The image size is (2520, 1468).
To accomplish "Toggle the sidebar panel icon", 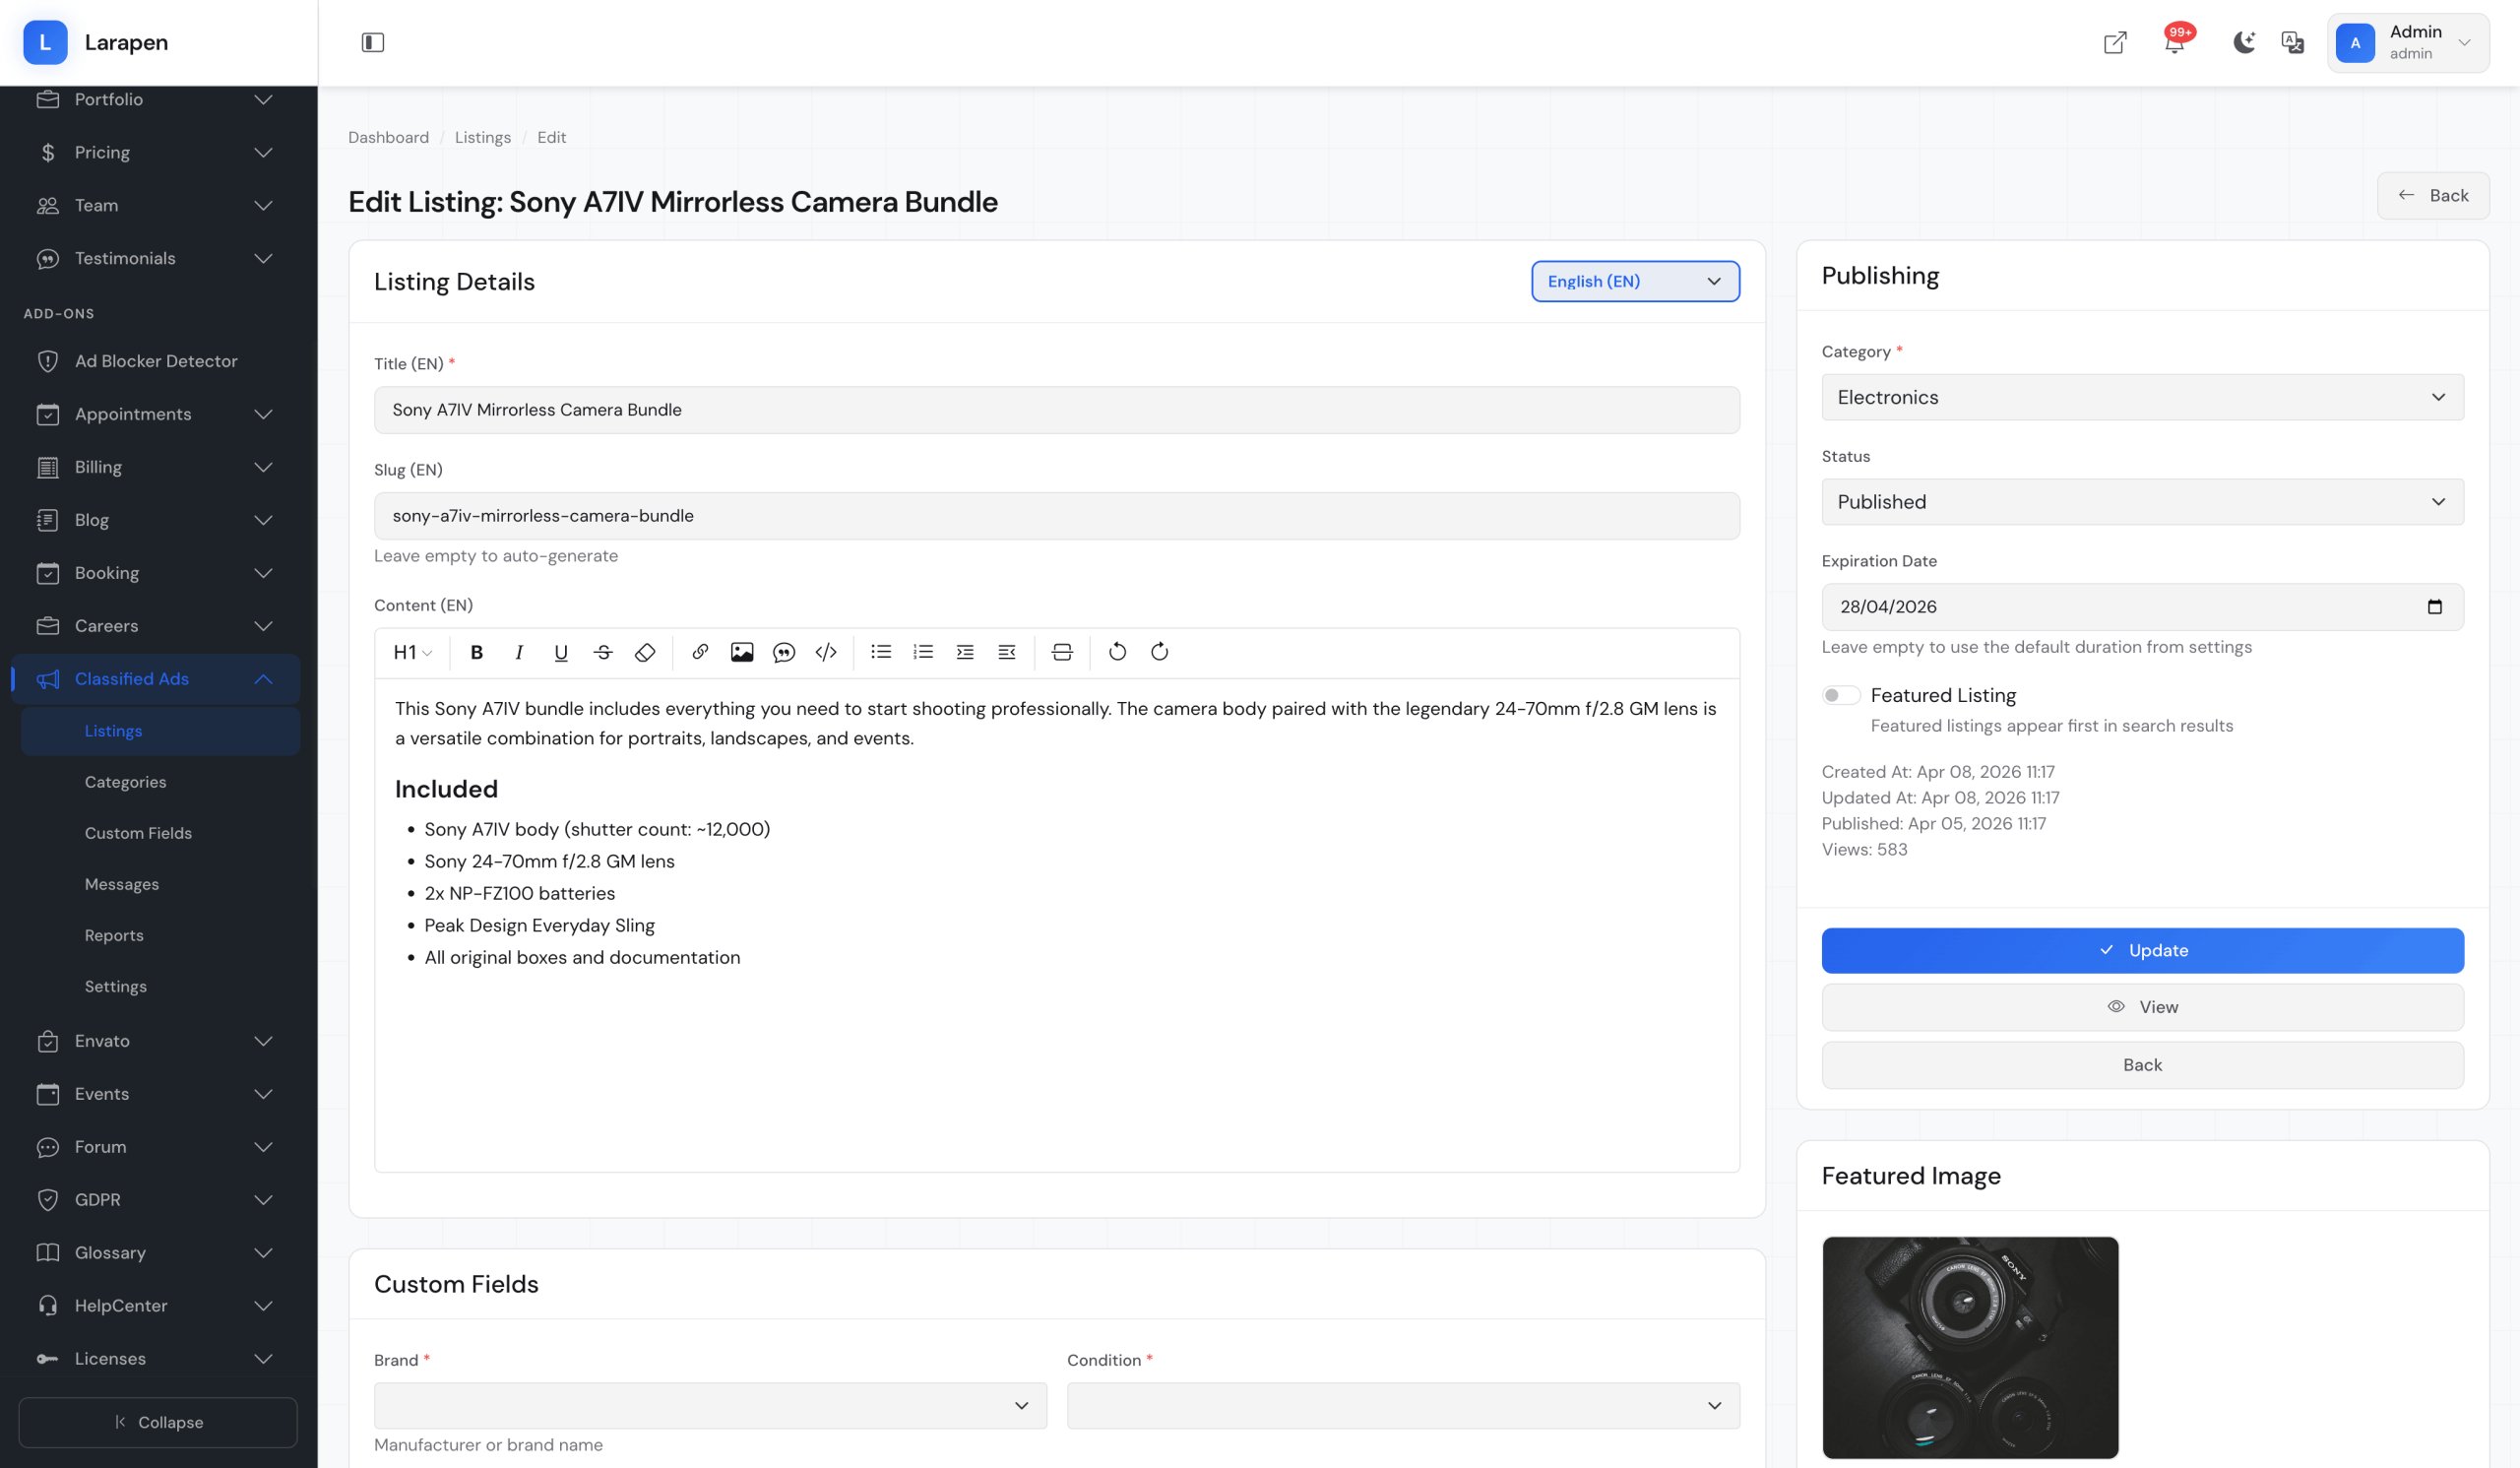I will 373,43.
